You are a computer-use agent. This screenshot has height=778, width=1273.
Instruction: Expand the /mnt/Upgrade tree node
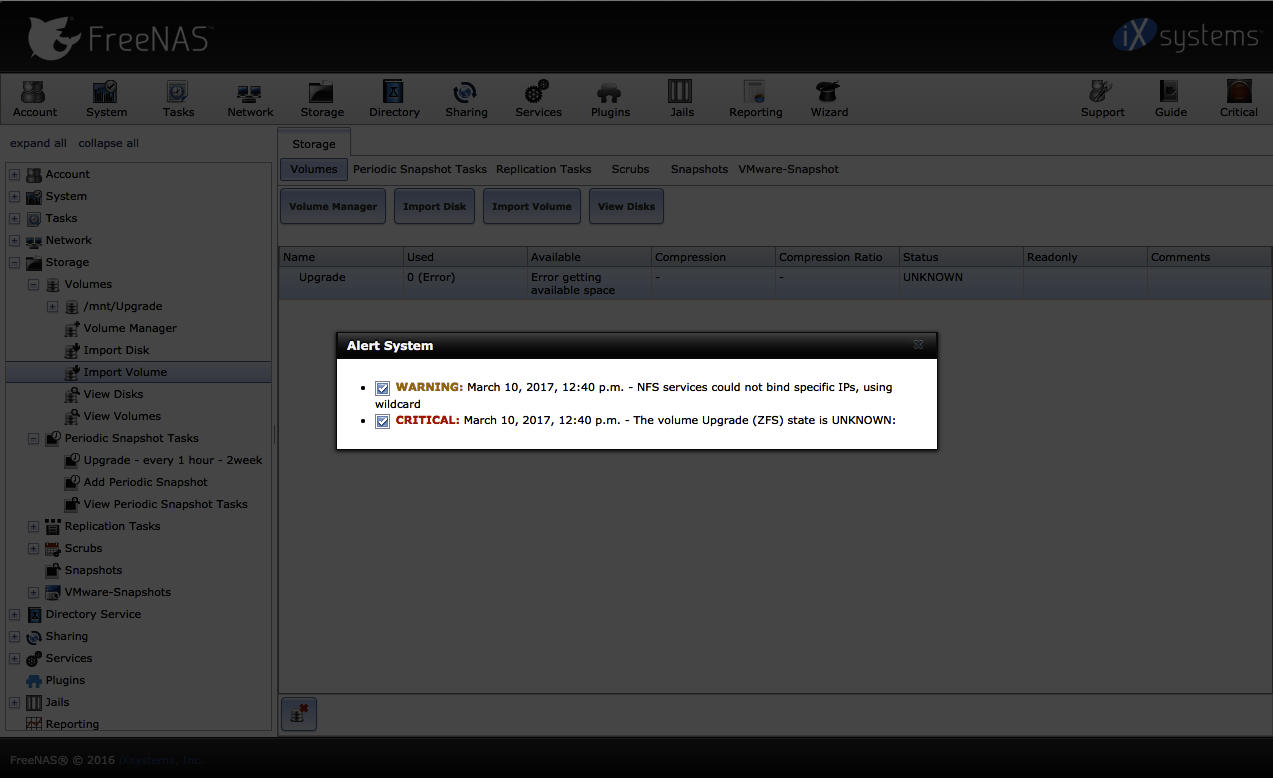[x=52, y=306]
